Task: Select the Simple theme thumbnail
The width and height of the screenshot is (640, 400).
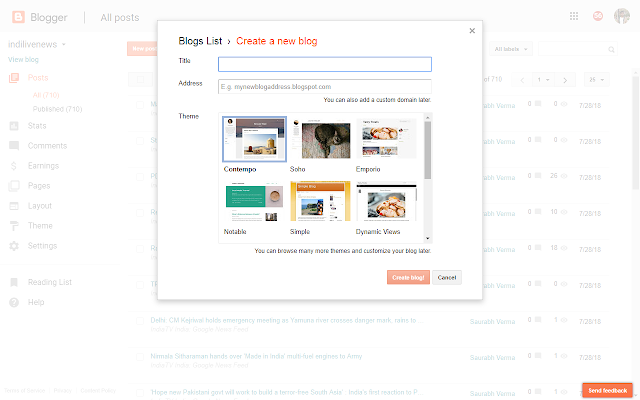Action: (x=320, y=201)
